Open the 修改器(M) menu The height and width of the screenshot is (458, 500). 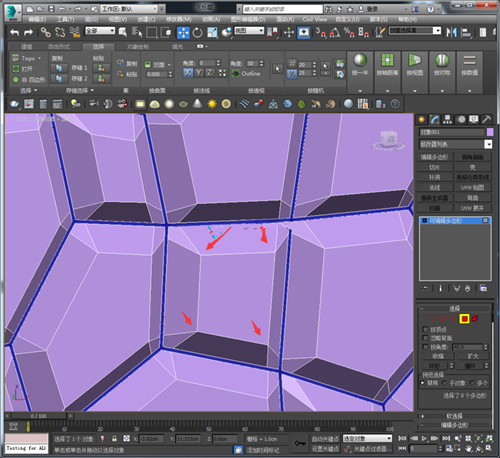coord(179,19)
